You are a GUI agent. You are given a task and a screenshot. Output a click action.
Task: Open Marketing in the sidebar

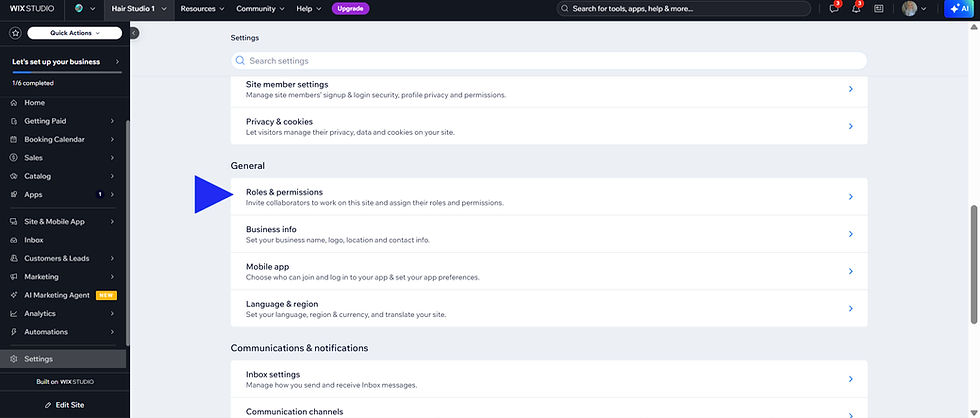point(63,277)
